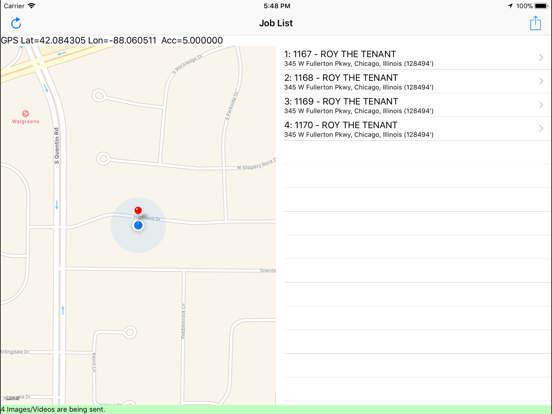Tap the S Quentin Rd label on the map
552x414 pixels.
(57, 145)
